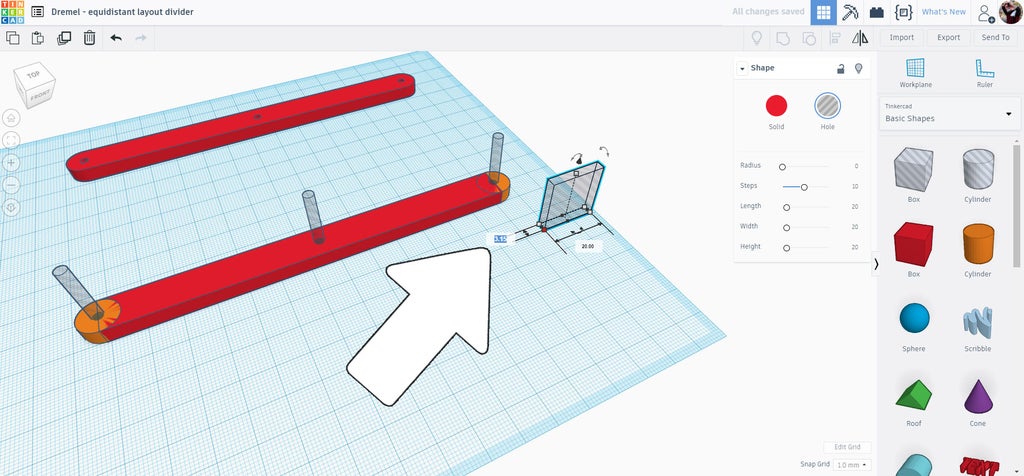Select the Workplane tool

[x=915, y=72]
